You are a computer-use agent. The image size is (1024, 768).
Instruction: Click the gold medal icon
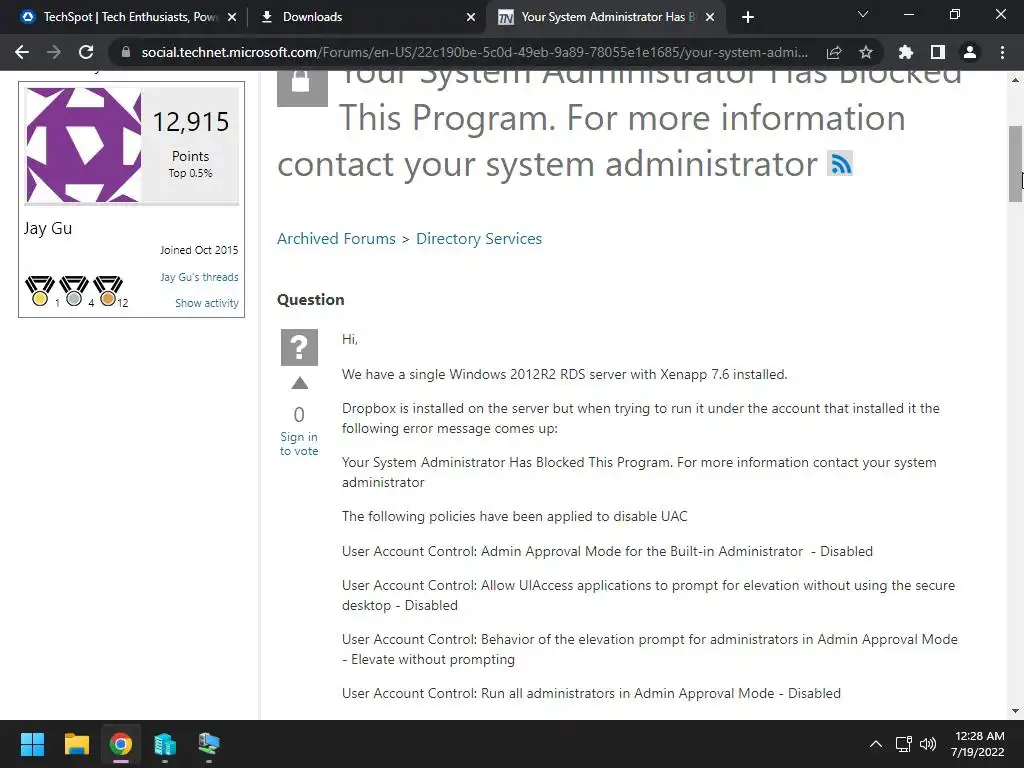click(x=40, y=291)
